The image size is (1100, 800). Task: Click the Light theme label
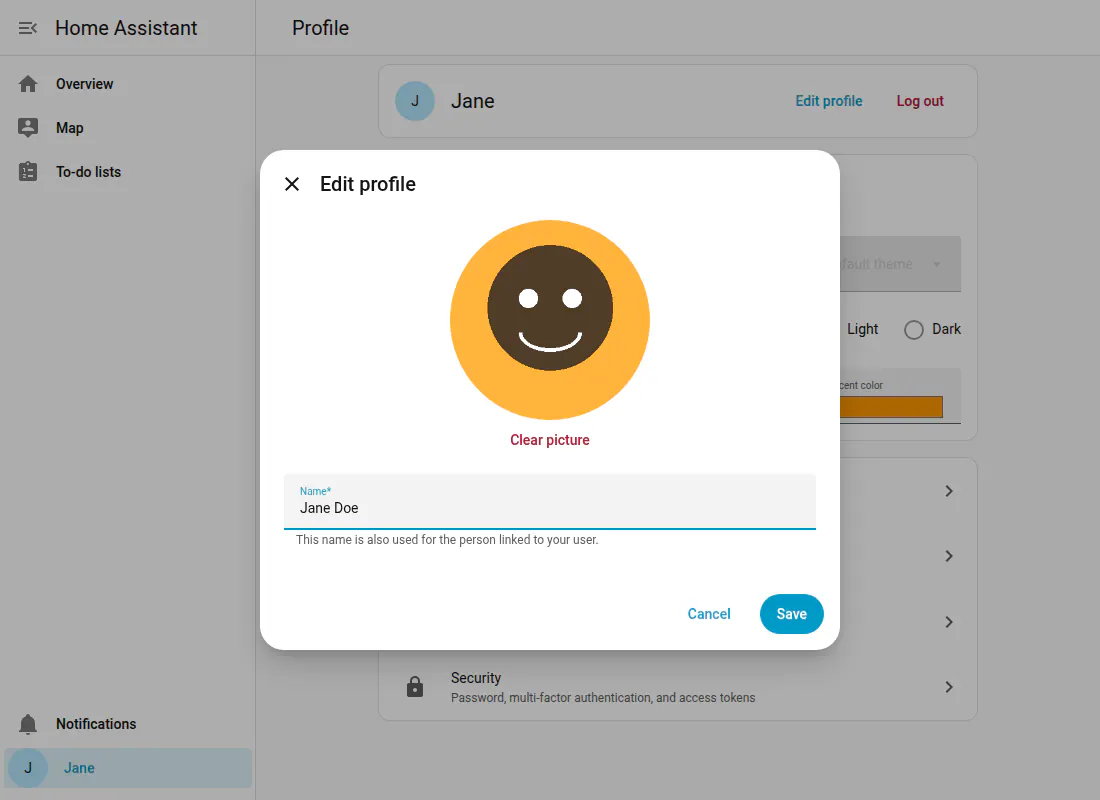(x=862, y=329)
